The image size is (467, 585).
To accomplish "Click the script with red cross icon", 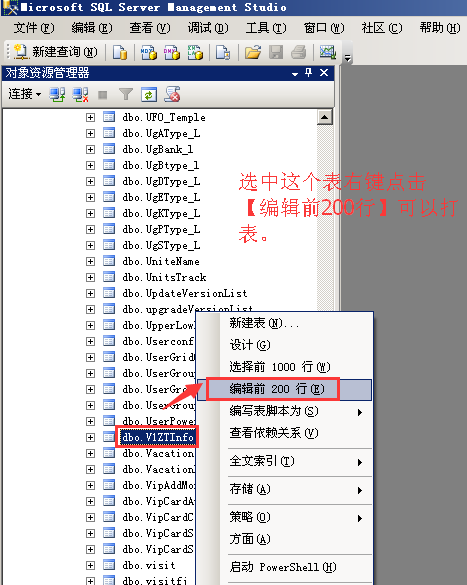I will pos(172,94).
